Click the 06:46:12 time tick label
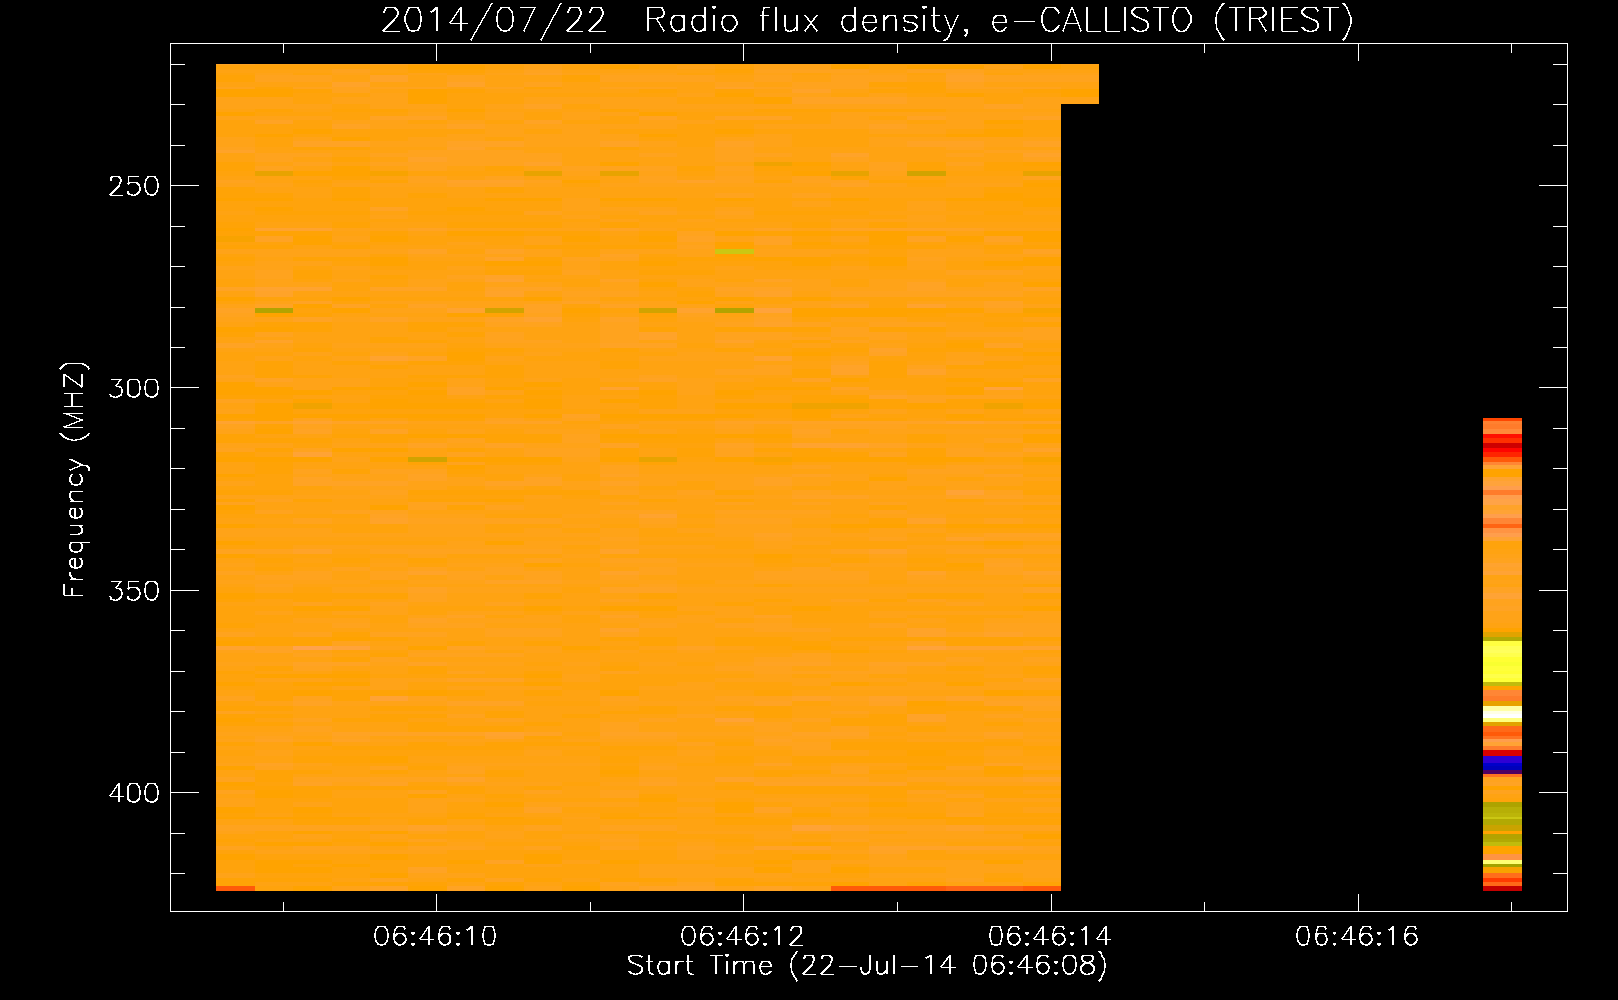 coord(742,937)
